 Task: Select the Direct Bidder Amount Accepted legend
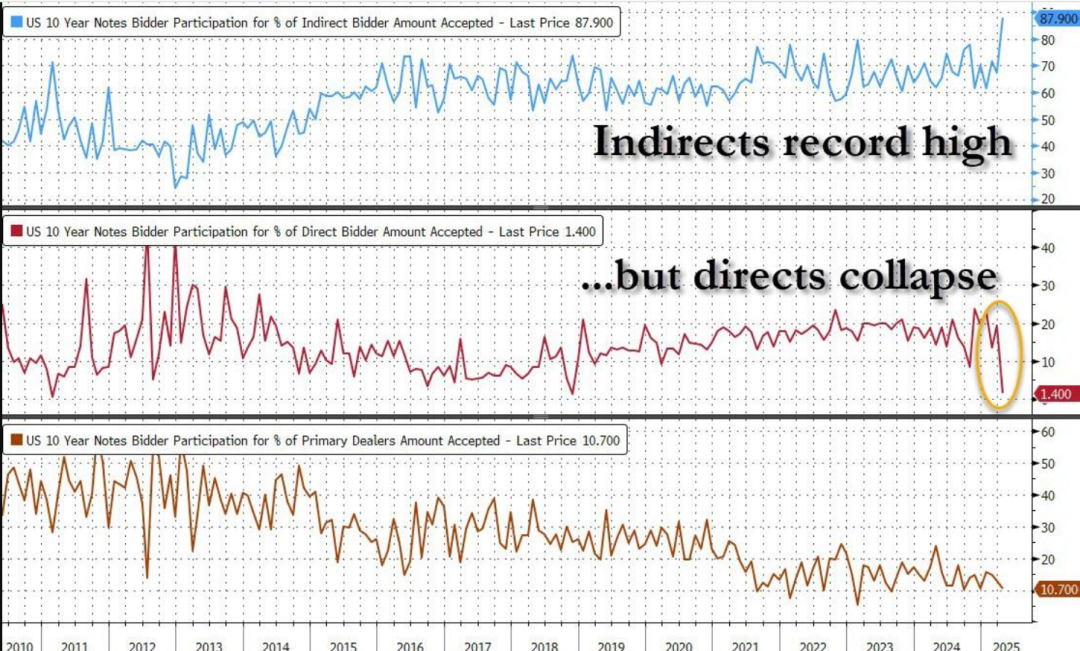click(x=303, y=231)
